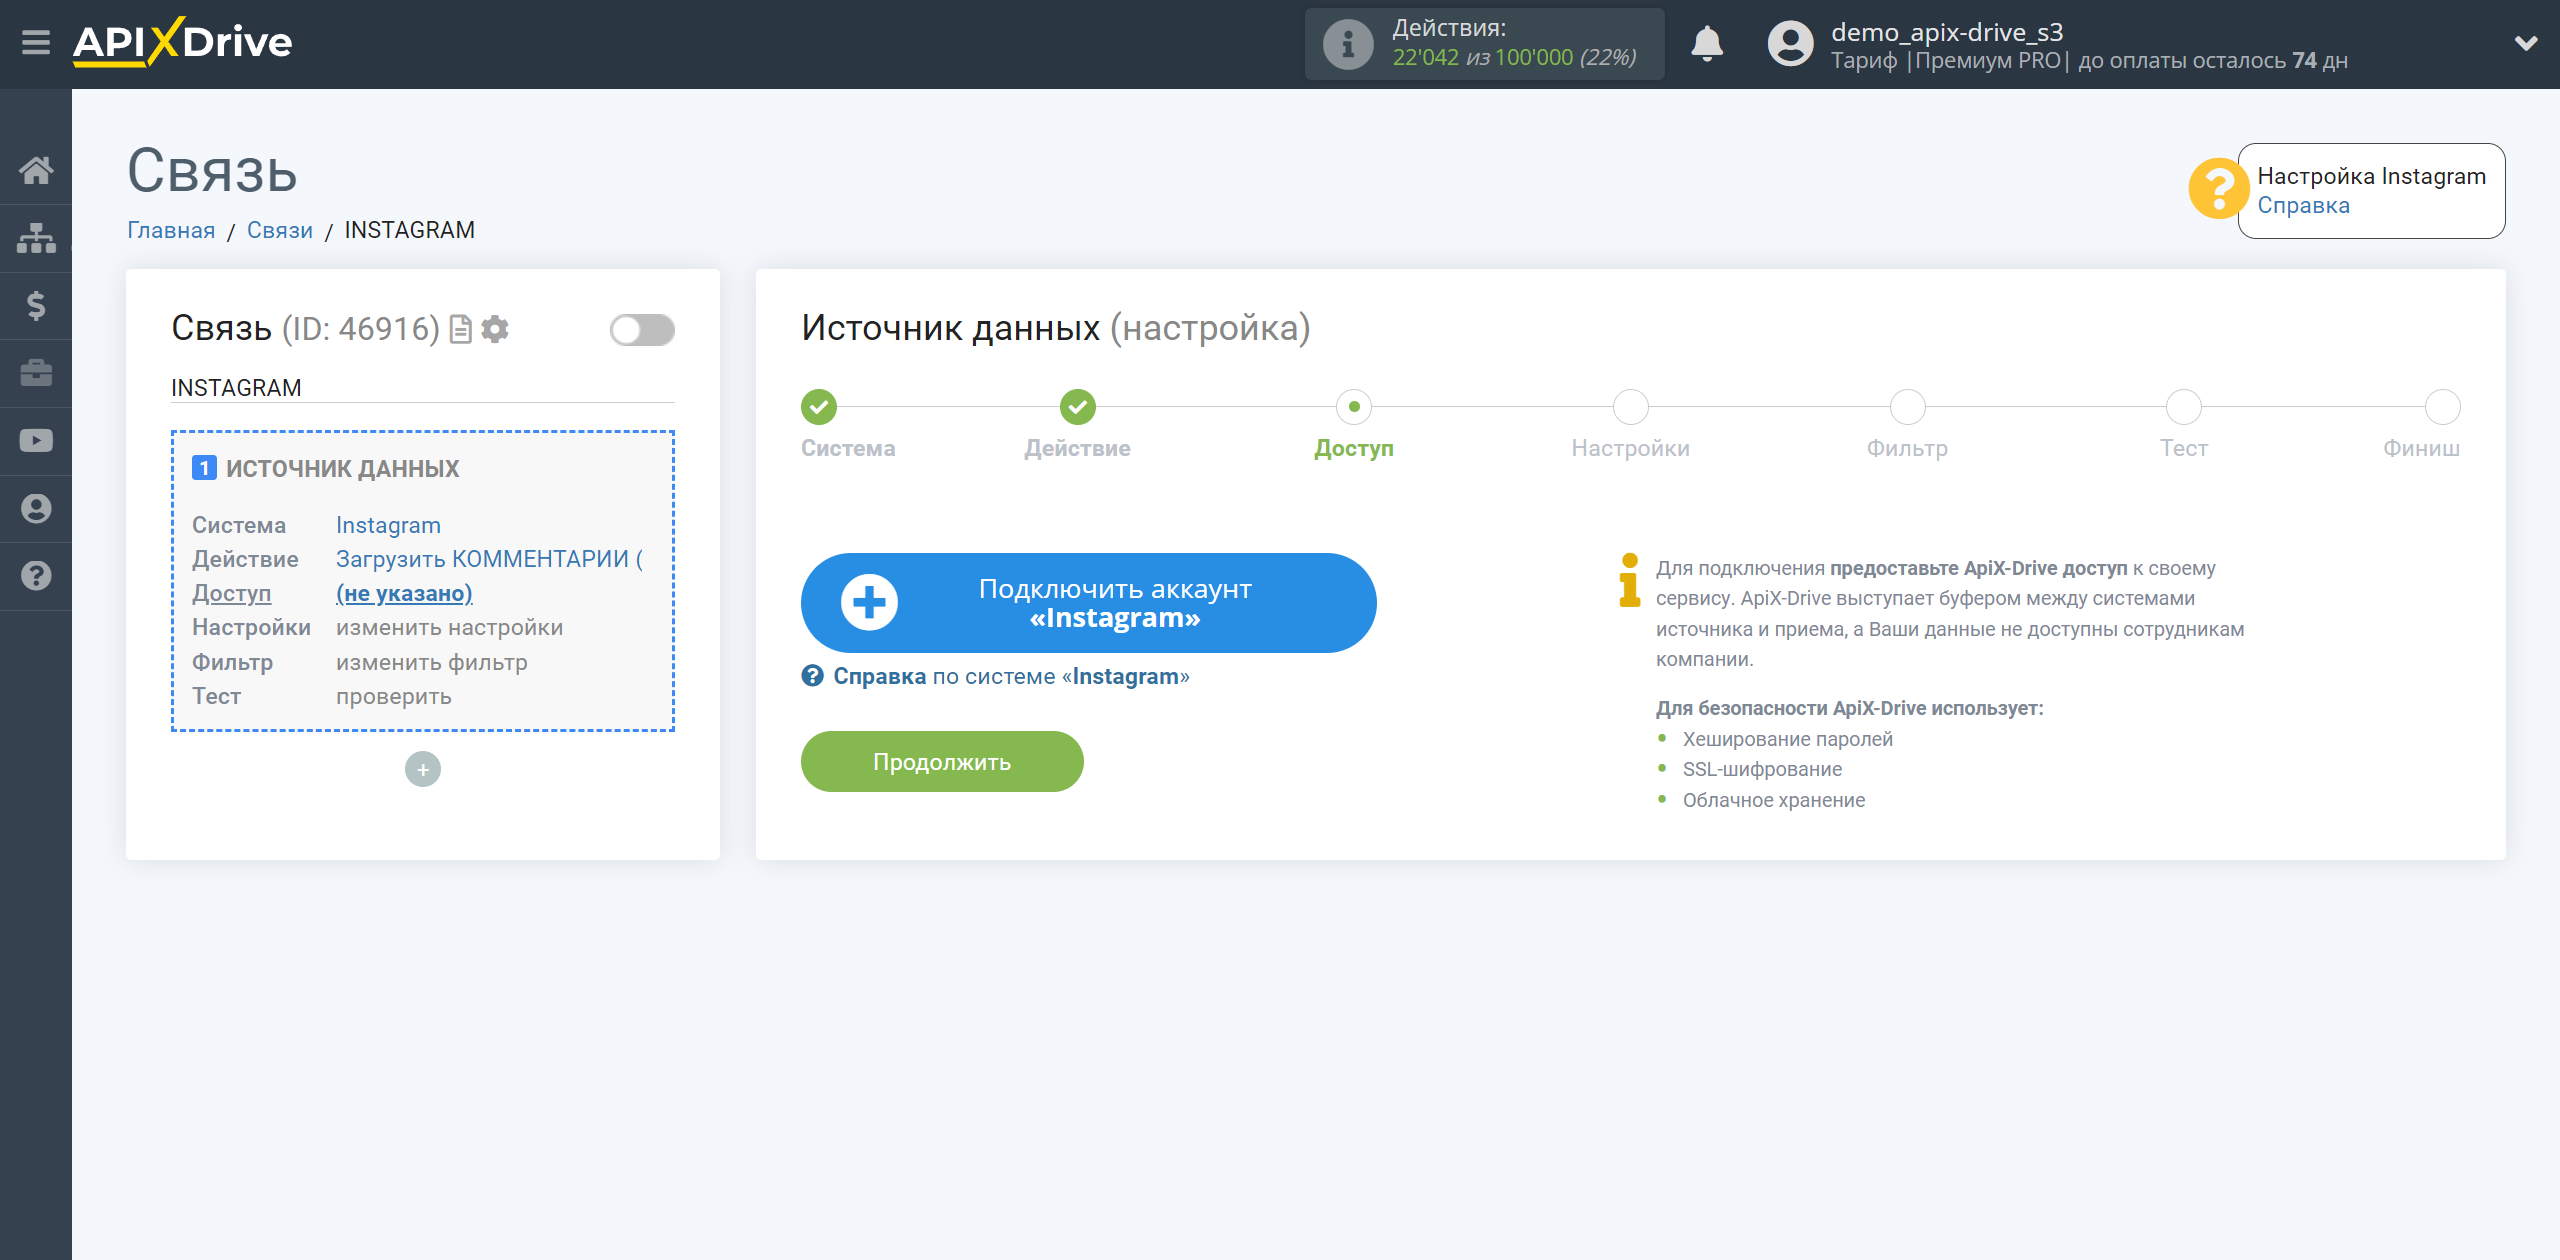This screenshot has height=1260, width=2560.
Task: Open connection settings gear icon
Action: (x=495, y=329)
